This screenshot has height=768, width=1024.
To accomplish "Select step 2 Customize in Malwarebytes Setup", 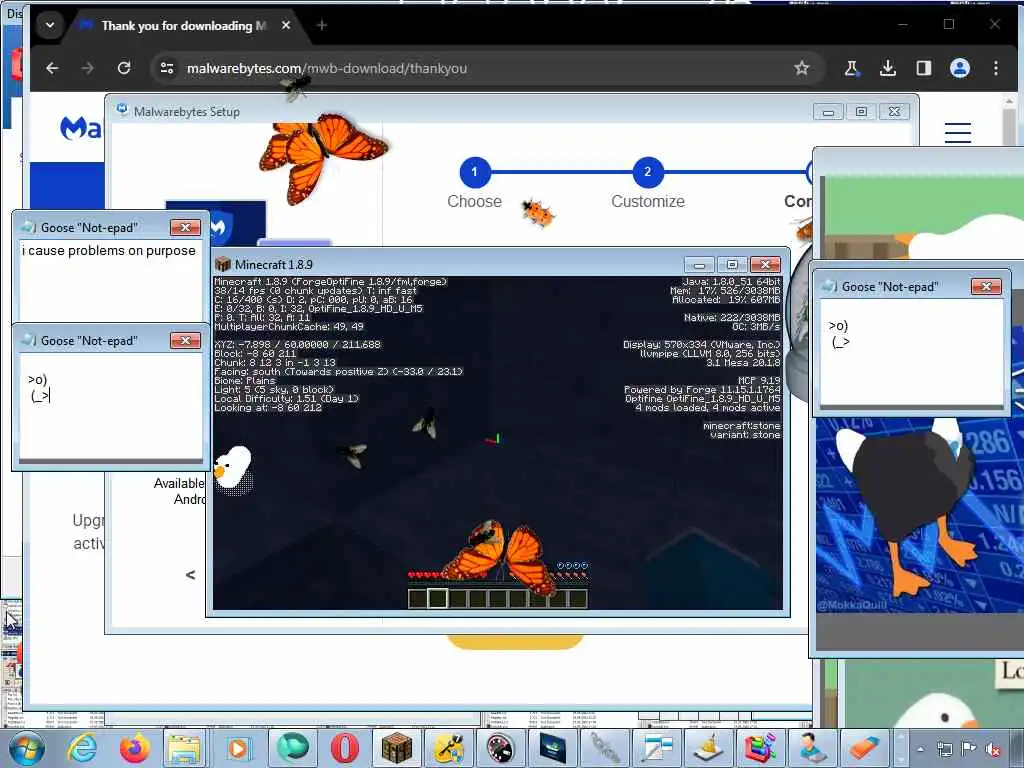I will [x=647, y=172].
